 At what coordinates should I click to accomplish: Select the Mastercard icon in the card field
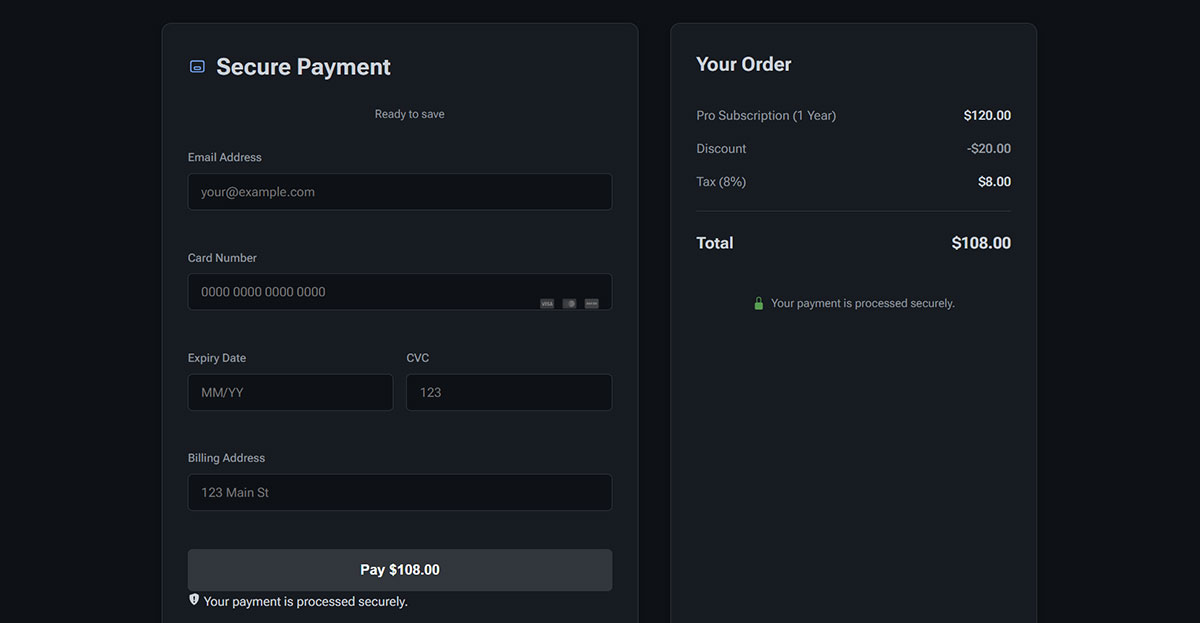click(x=569, y=303)
